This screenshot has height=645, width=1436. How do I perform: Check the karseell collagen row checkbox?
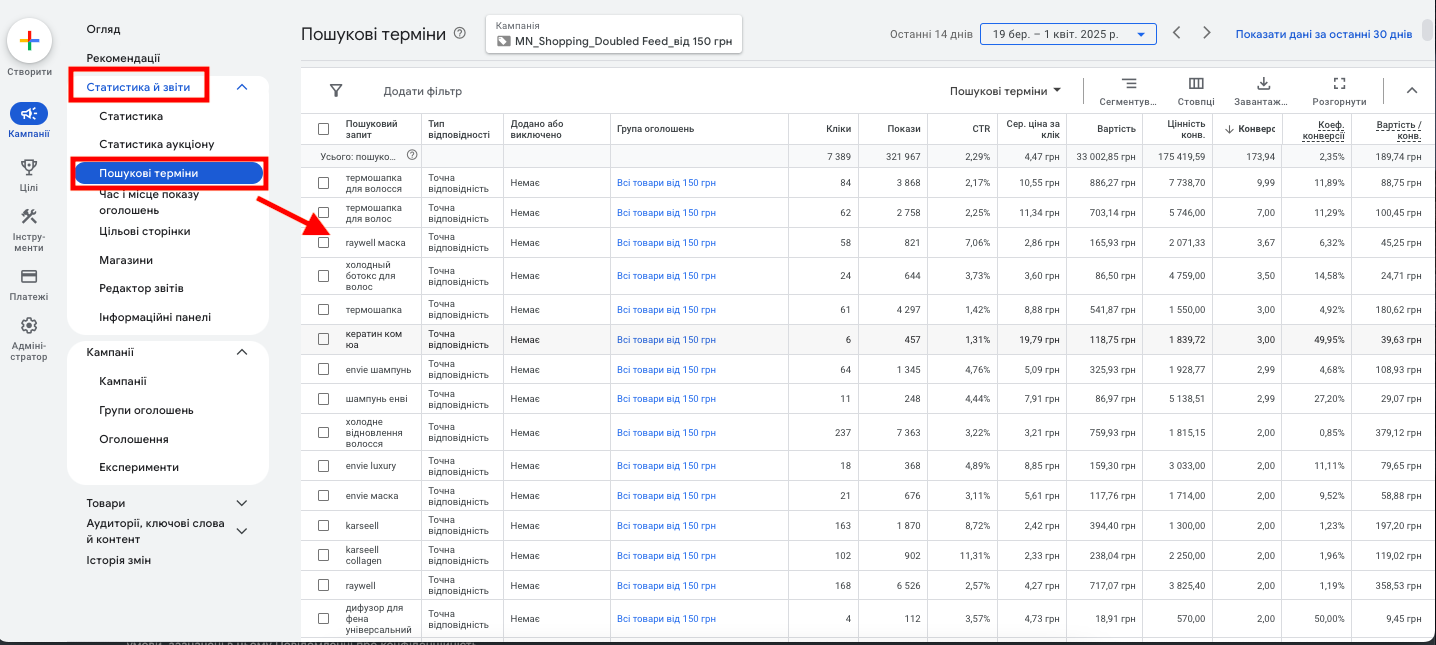323,555
